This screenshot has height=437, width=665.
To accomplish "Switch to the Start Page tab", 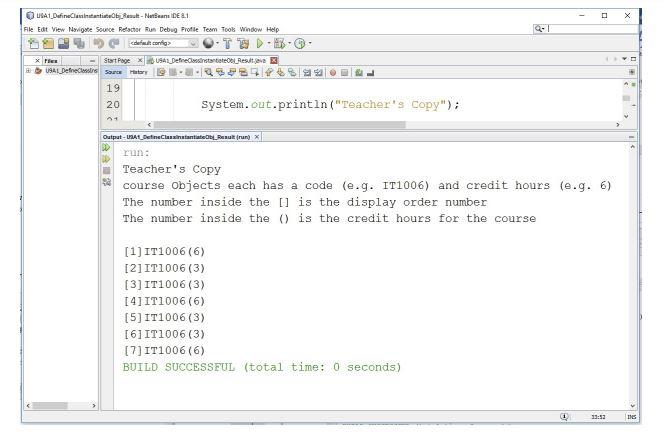I will tap(117, 61).
